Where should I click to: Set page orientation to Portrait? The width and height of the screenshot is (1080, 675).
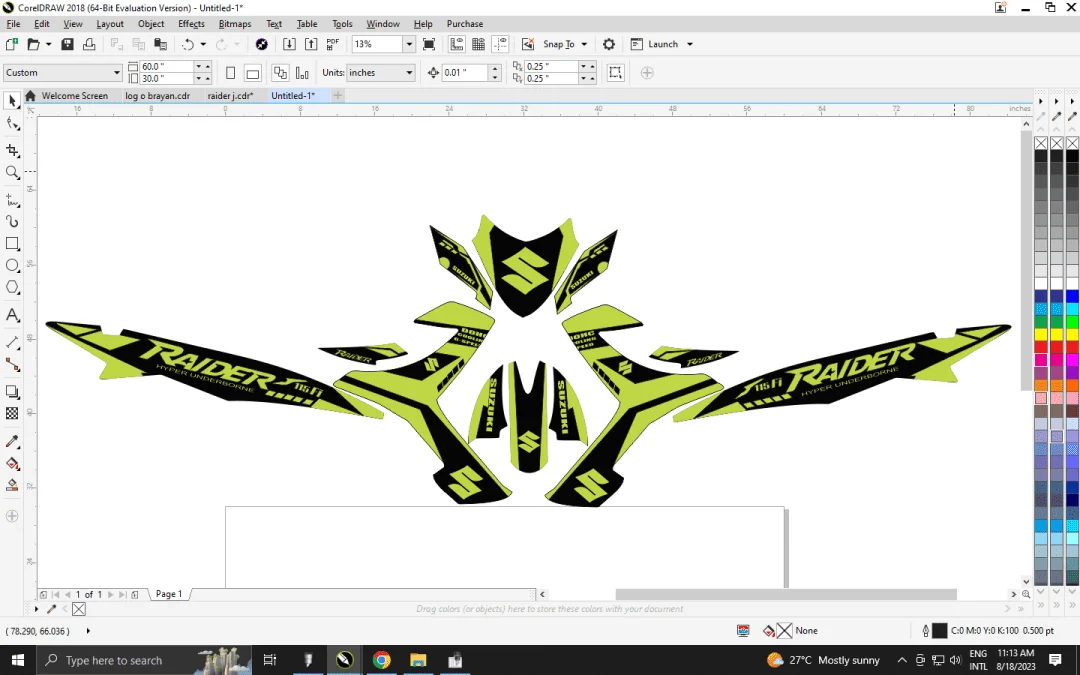pos(231,72)
